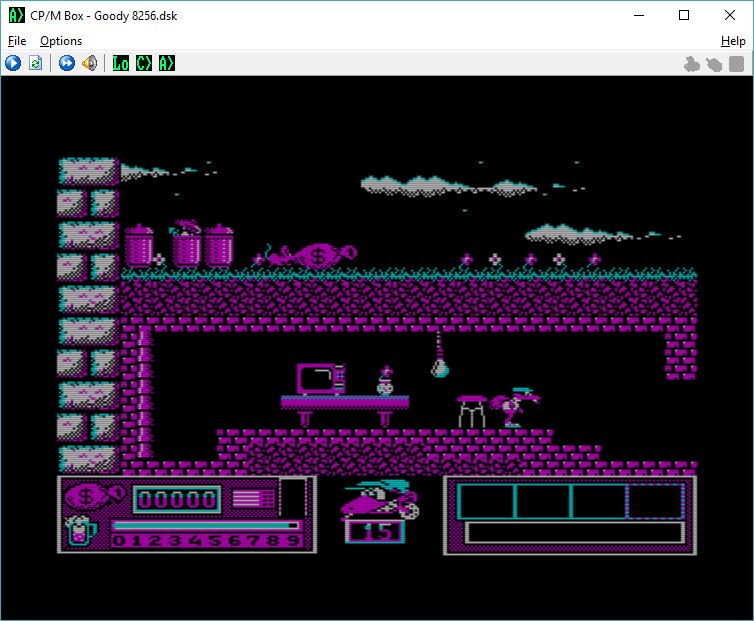Minimize the CP/M Box window
Image resolution: width=754 pixels, height=621 pixels.
pos(639,15)
